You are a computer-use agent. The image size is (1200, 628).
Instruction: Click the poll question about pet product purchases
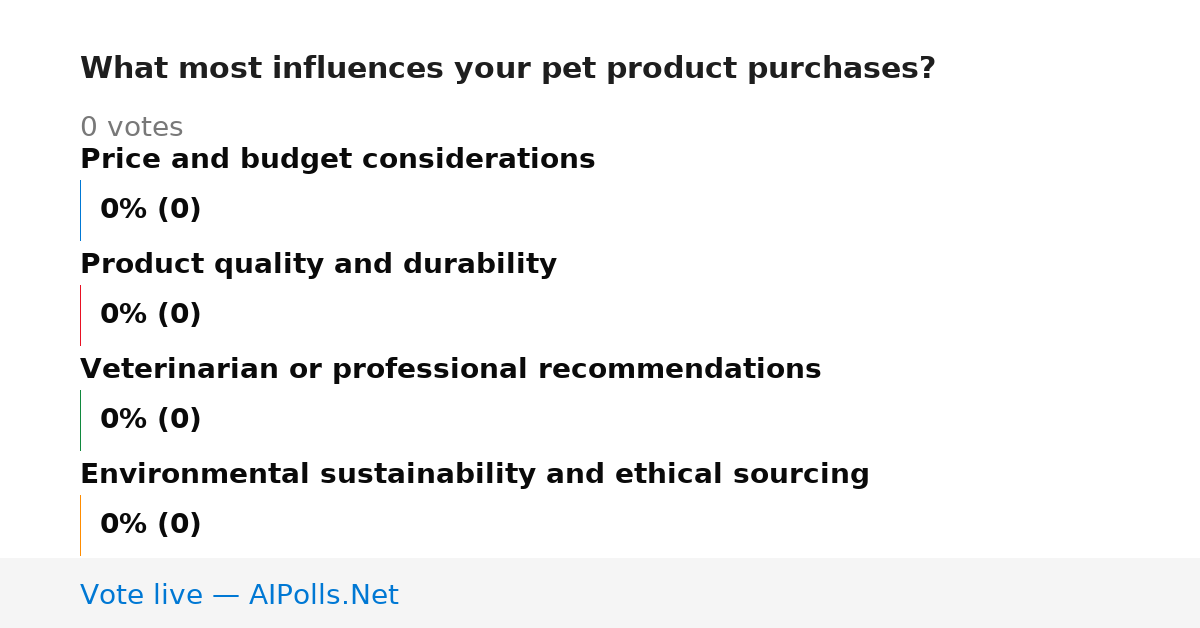point(508,69)
